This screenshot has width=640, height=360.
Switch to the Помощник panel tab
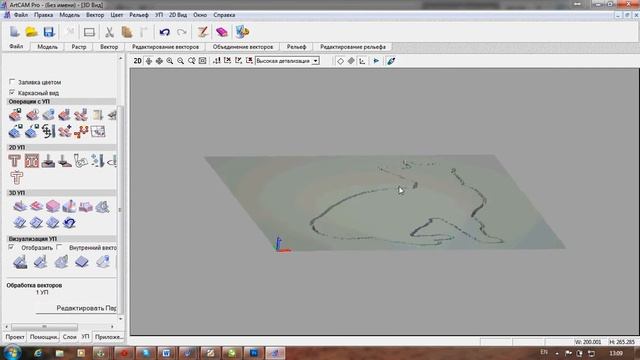point(43,337)
